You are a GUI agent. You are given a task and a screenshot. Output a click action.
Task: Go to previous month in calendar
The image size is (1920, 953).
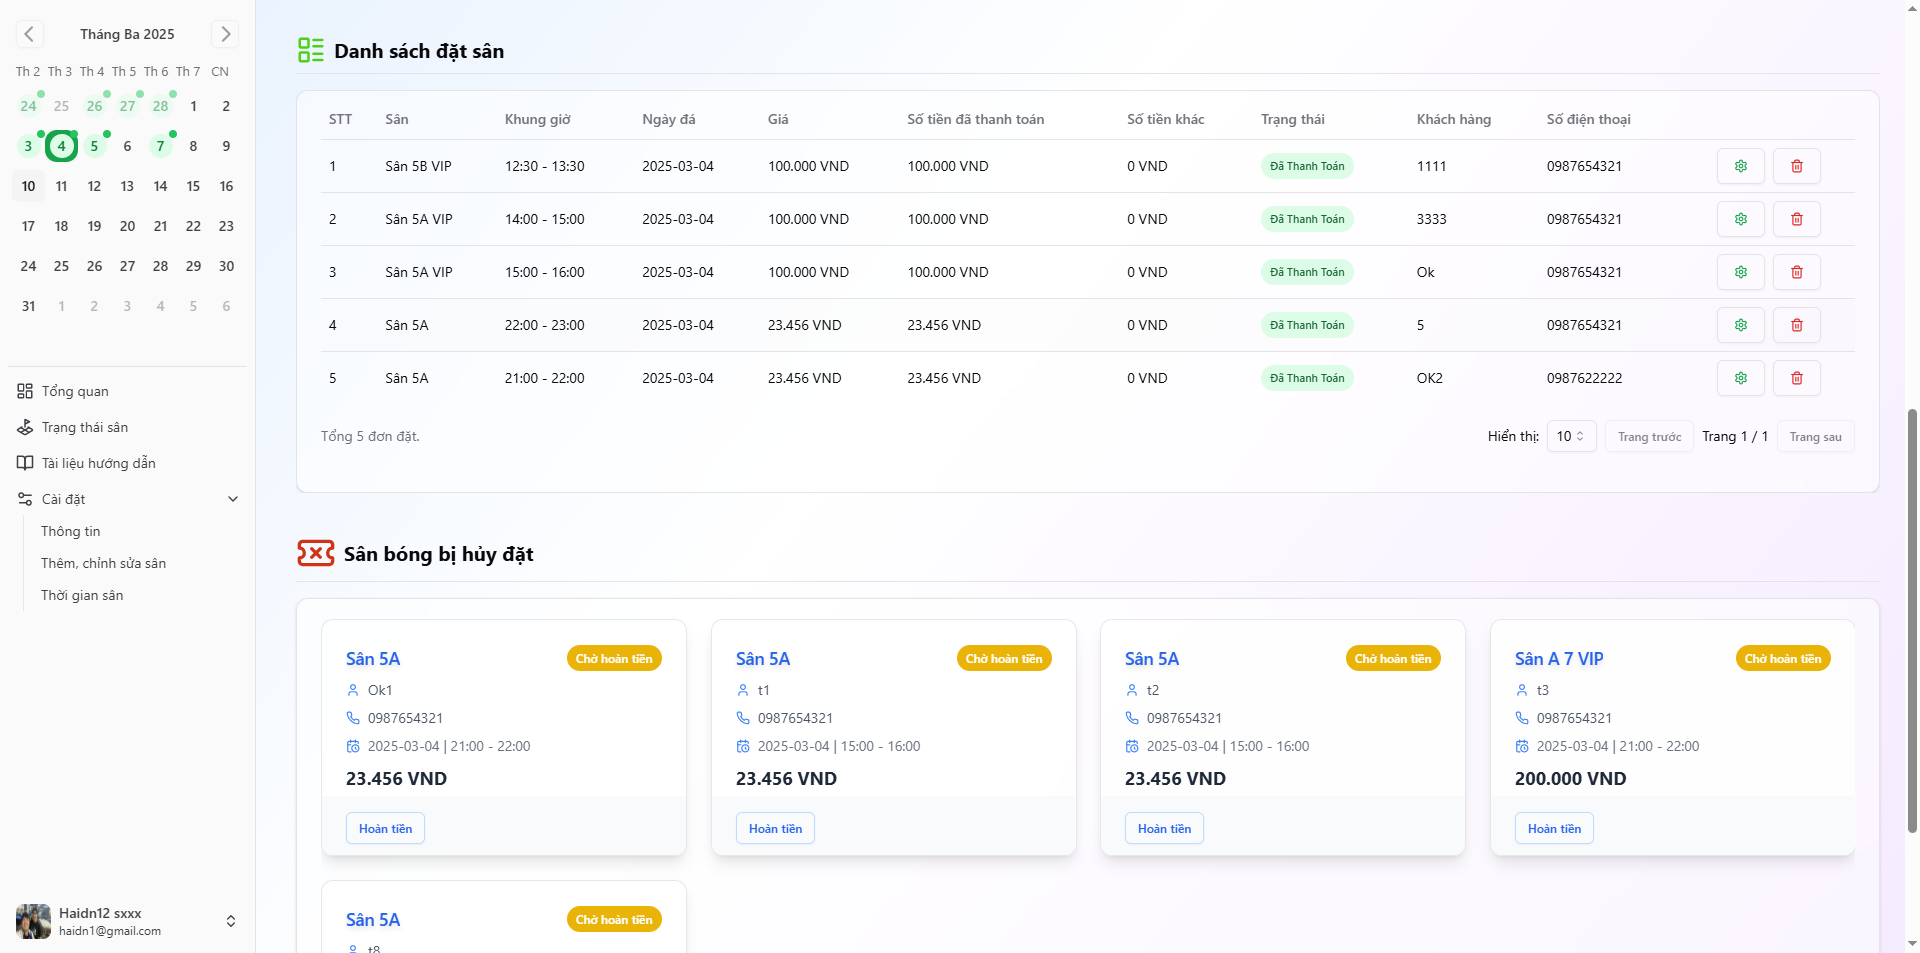(x=29, y=34)
